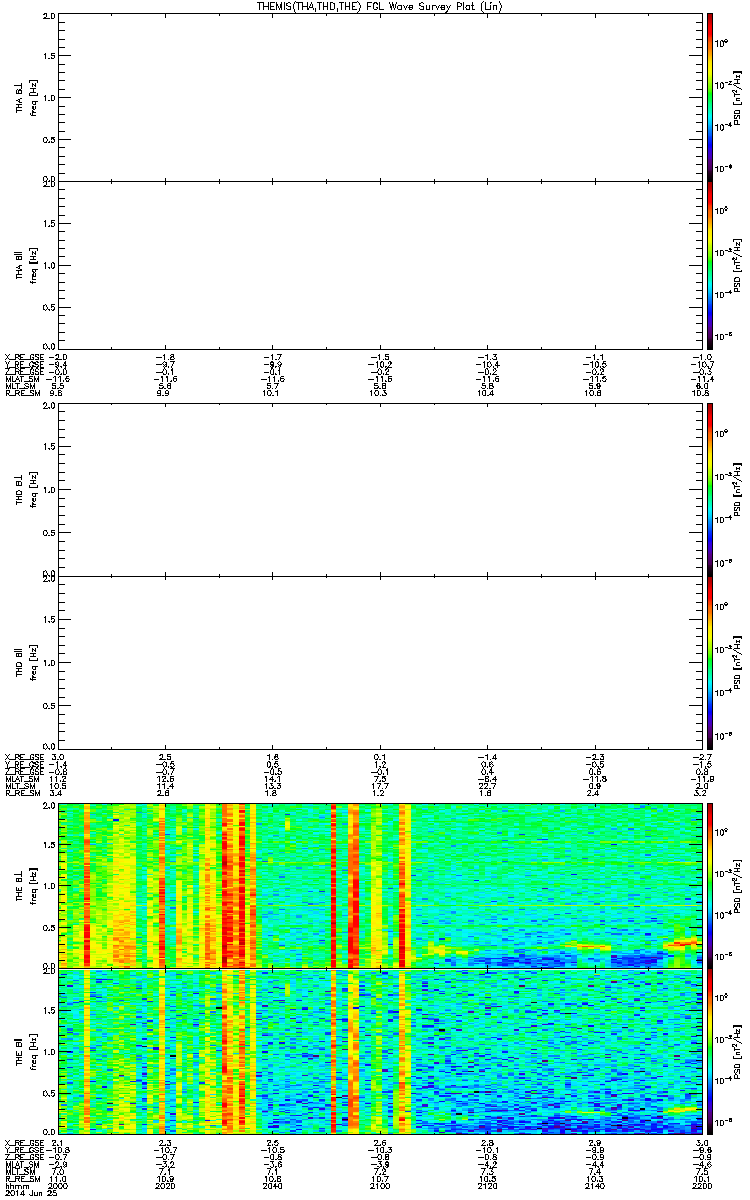Click the FGL Wave Survey Plot title

381,6
